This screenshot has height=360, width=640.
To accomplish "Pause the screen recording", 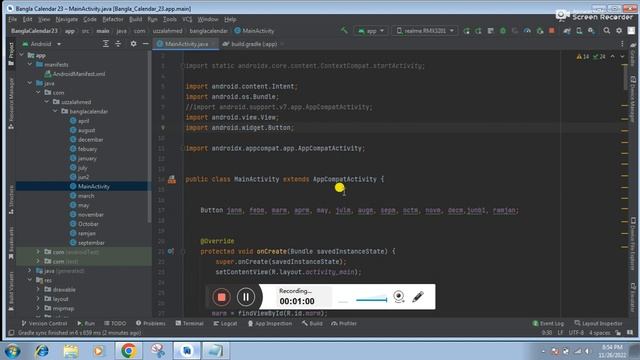I will pyautogui.click(x=246, y=297).
